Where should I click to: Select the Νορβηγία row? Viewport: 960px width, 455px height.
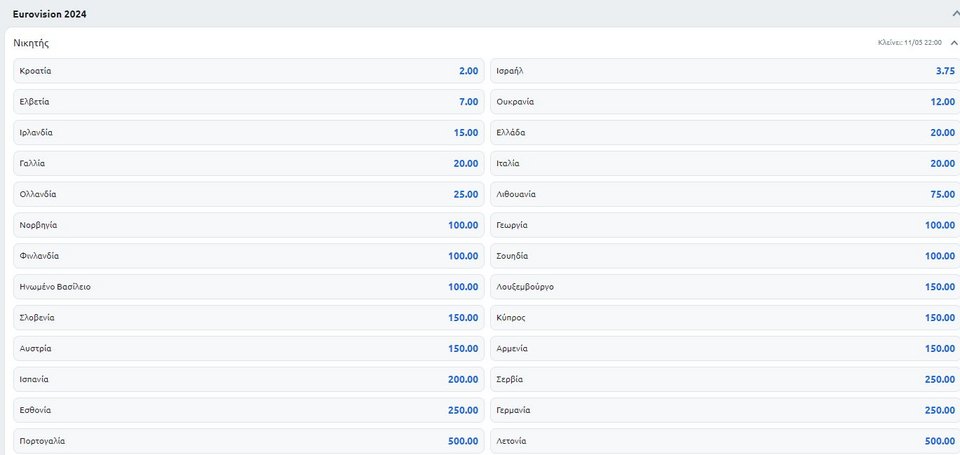coord(249,225)
